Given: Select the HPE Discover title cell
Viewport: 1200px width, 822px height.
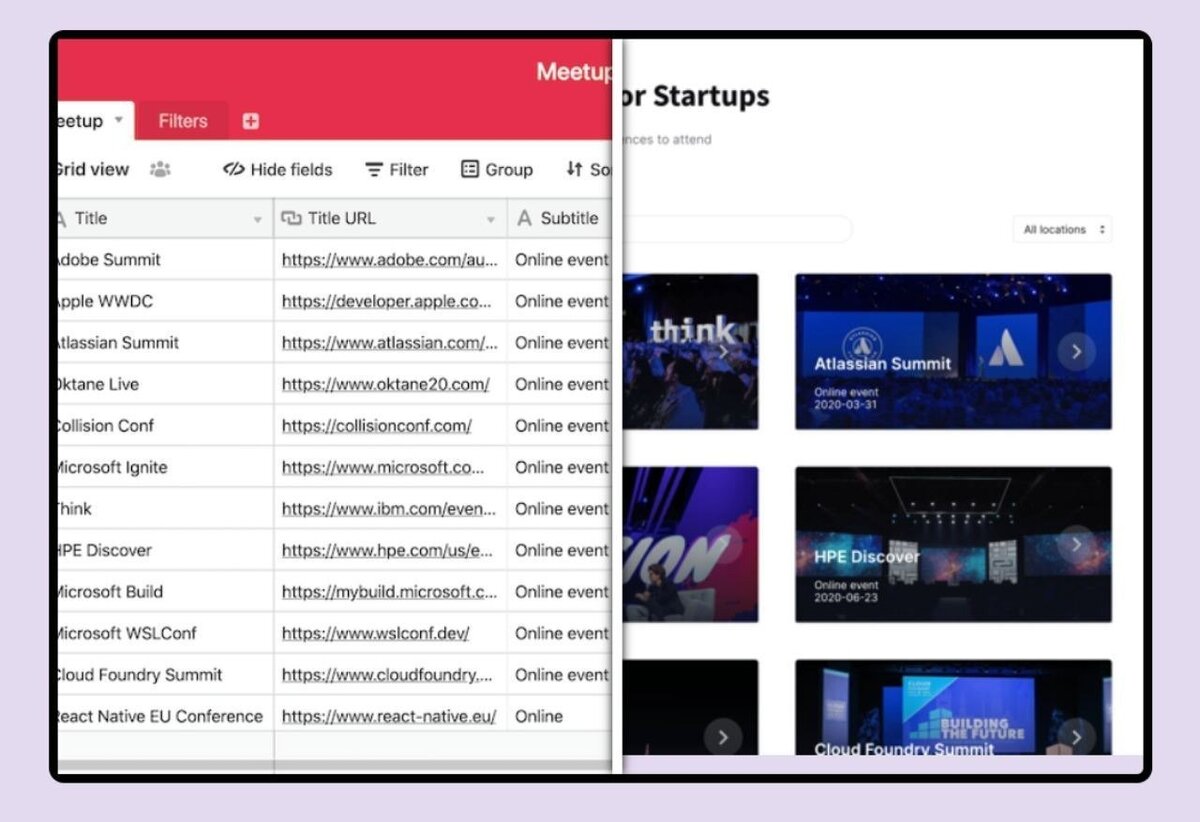Looking at the screenshot, I should (x=165, y=550).
